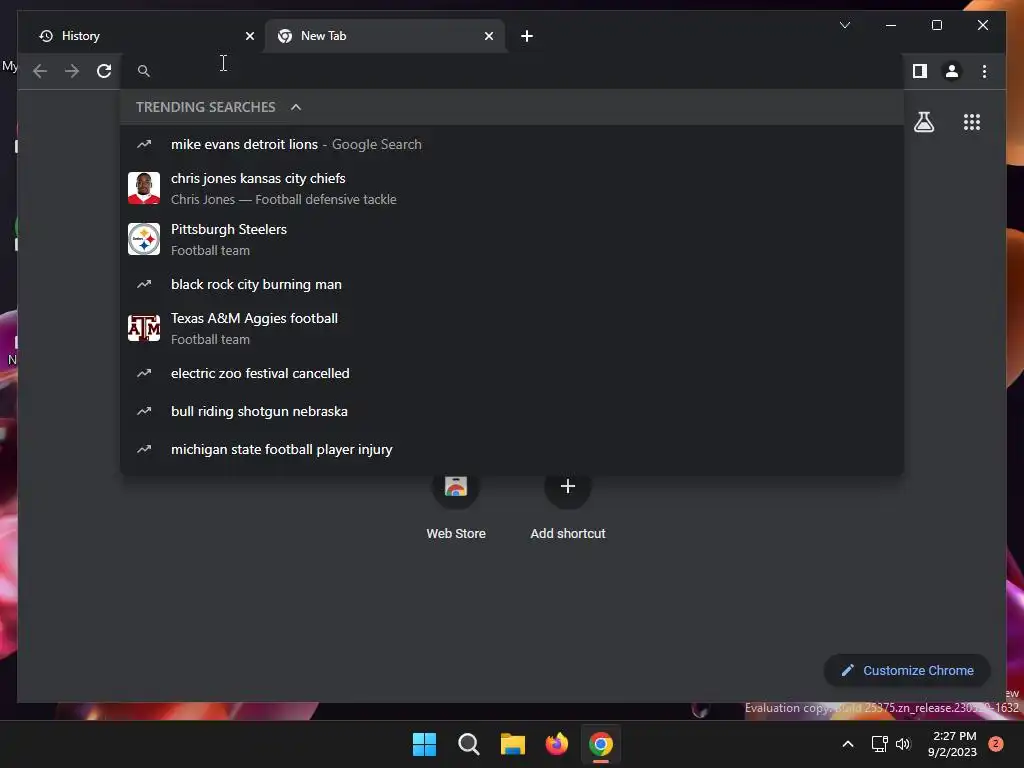Select black rock city burning man suggestion

point(512,284)
